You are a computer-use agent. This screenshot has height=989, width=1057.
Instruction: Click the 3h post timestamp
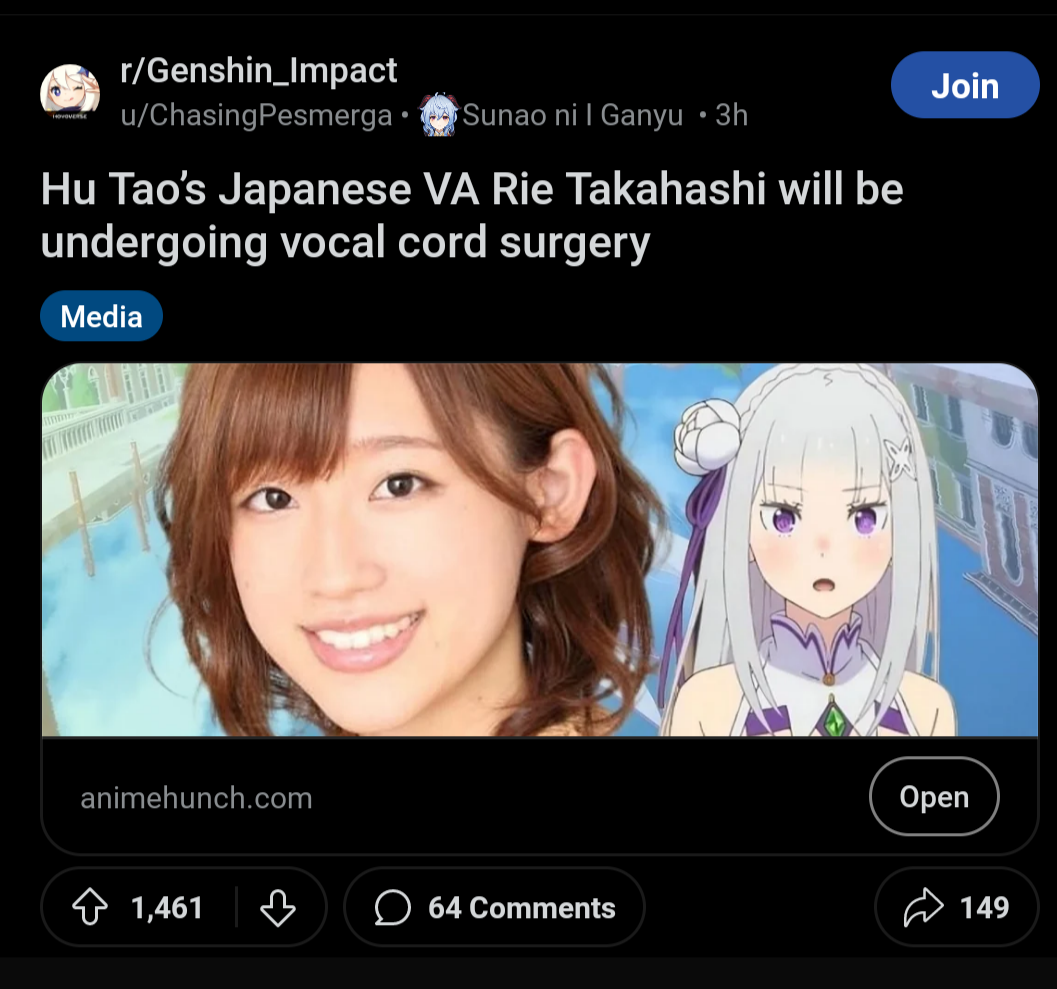(x=731, y=115)
